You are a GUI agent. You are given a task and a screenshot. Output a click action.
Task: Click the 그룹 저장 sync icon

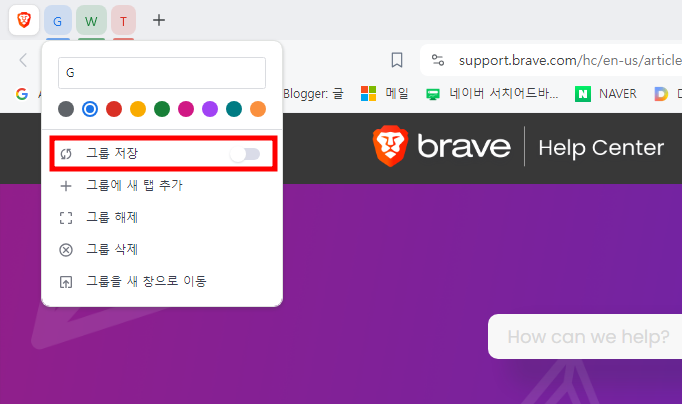[x=66, y=154]
